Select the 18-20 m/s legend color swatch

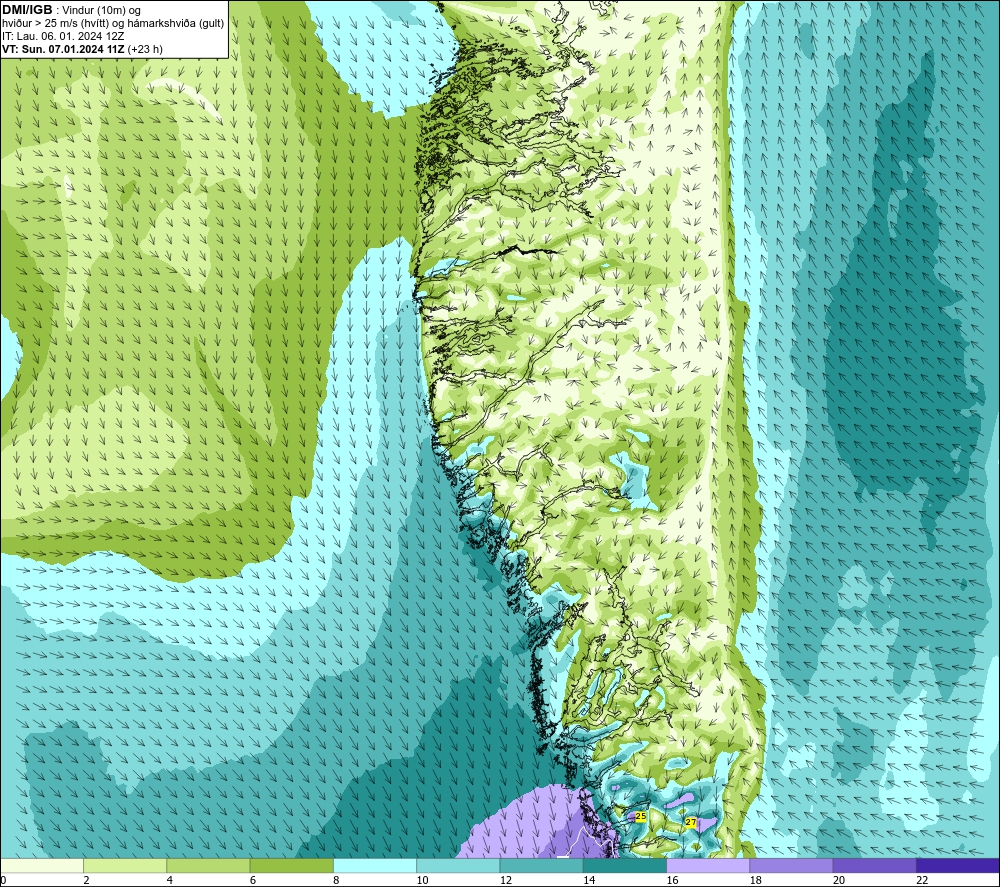click(791, 865)
